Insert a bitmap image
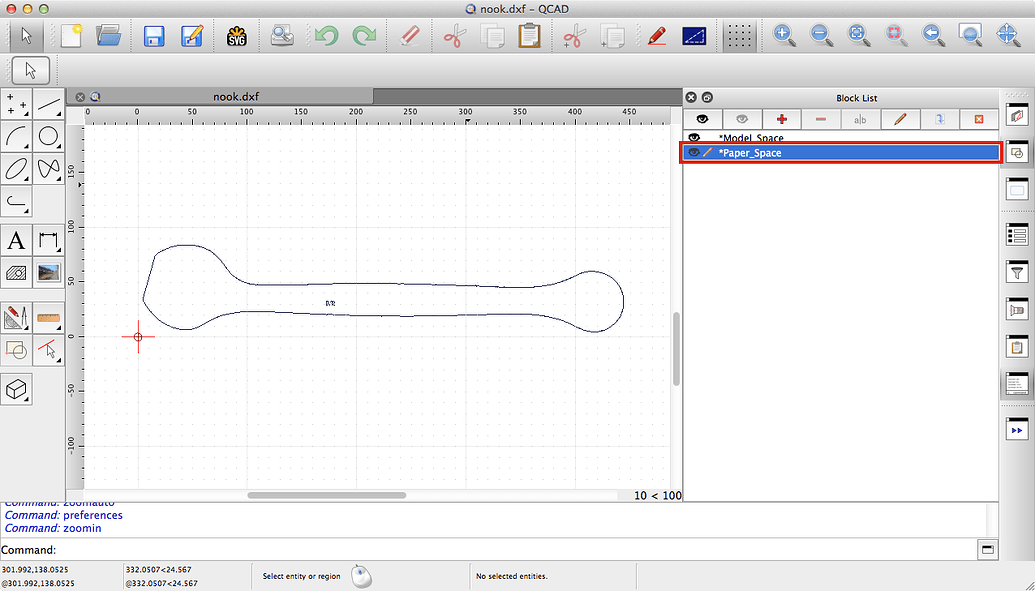1035x591 pixels. 48,272
